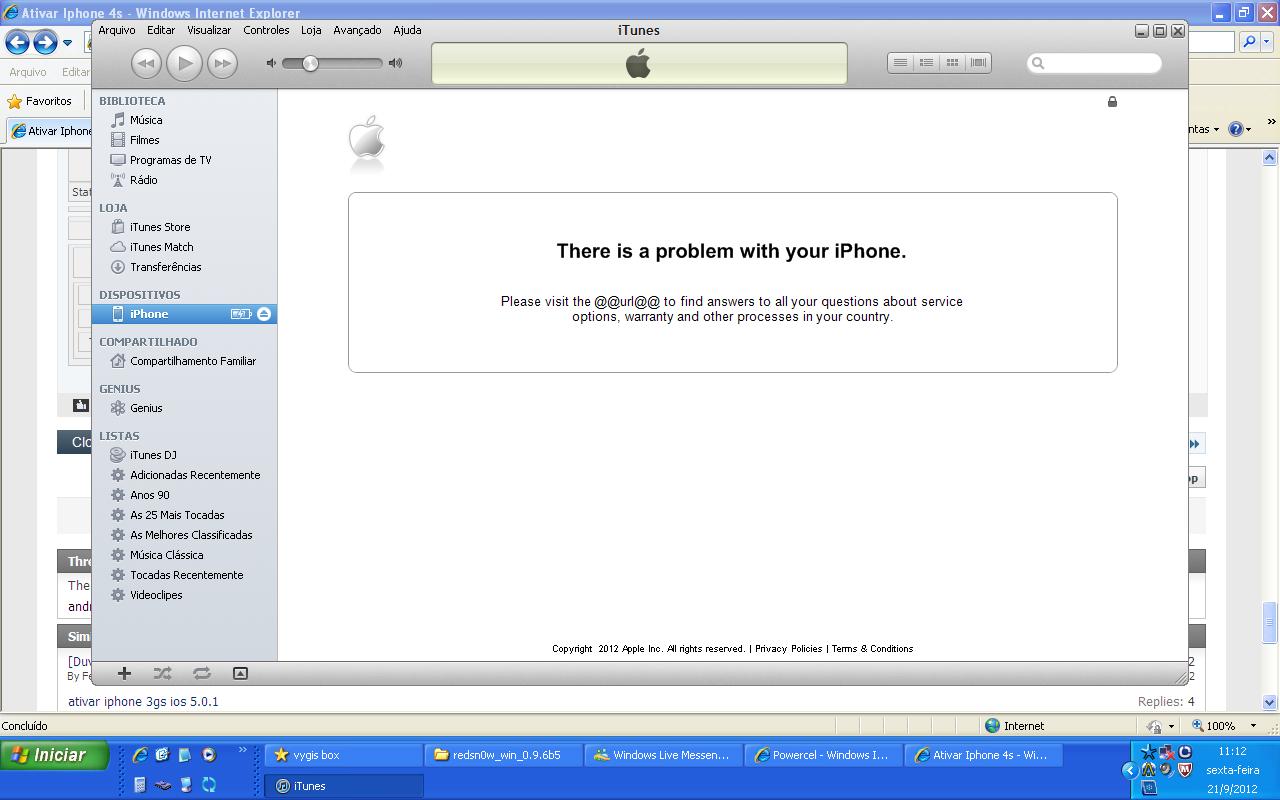
Task: Open the Avançado menu
Action: (x=357, y=30)
